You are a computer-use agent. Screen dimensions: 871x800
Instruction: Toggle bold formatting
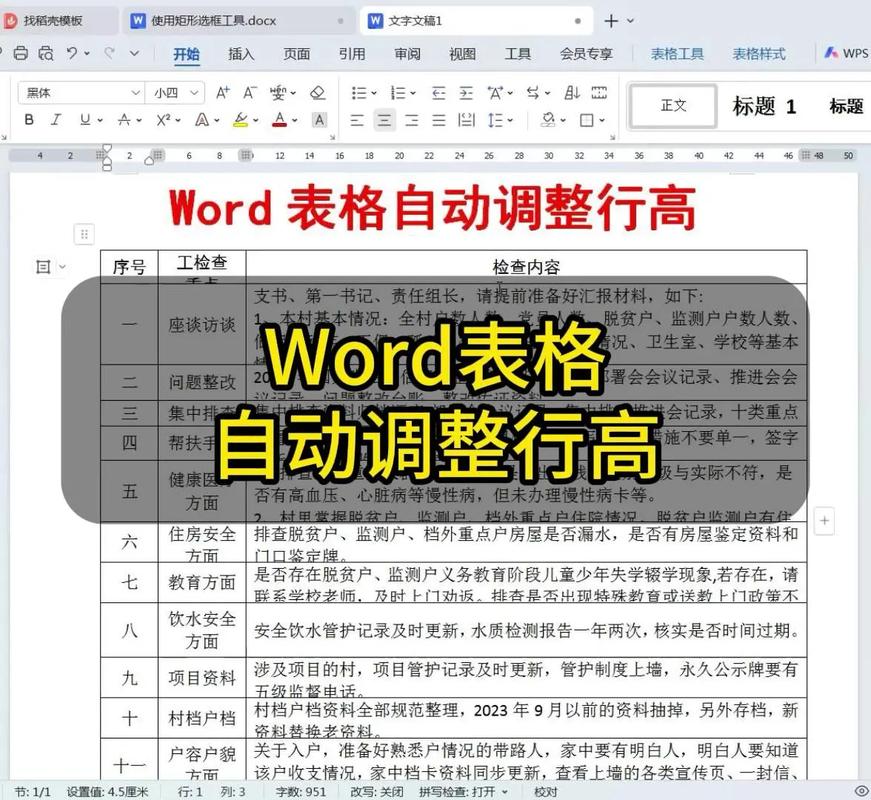(27, 117)
